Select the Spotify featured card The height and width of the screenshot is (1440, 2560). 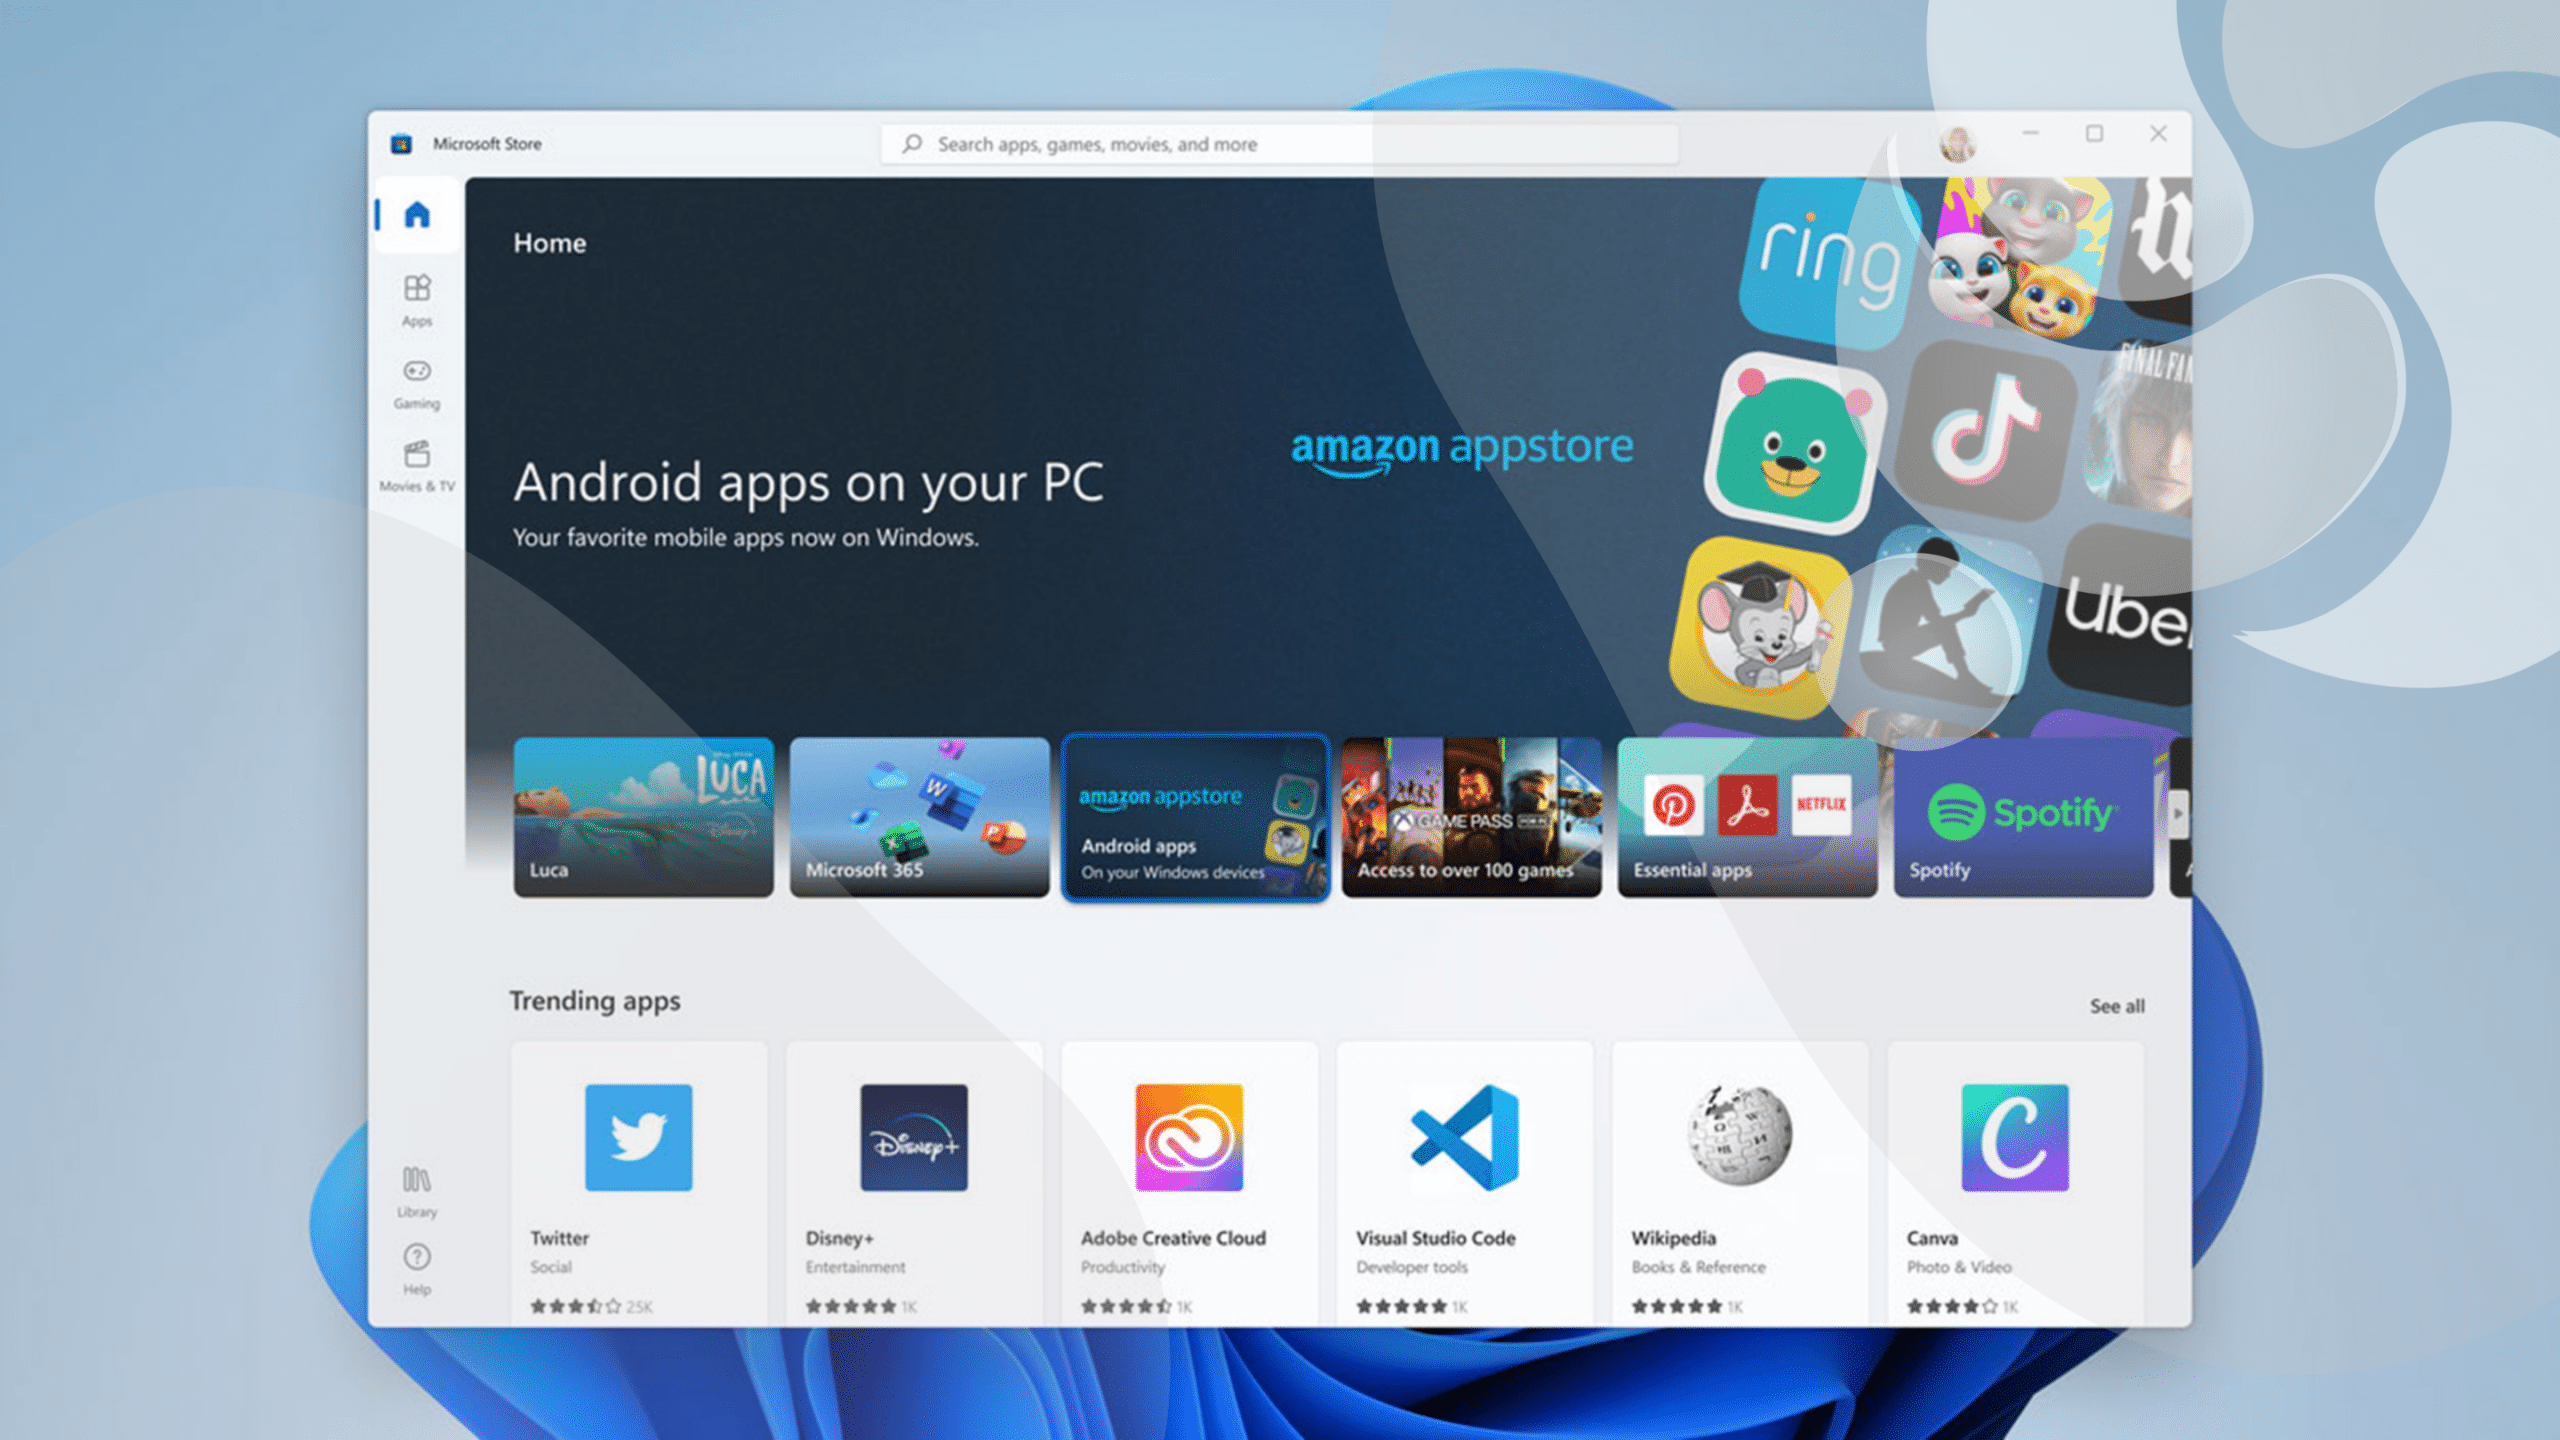coord(2023,817)
